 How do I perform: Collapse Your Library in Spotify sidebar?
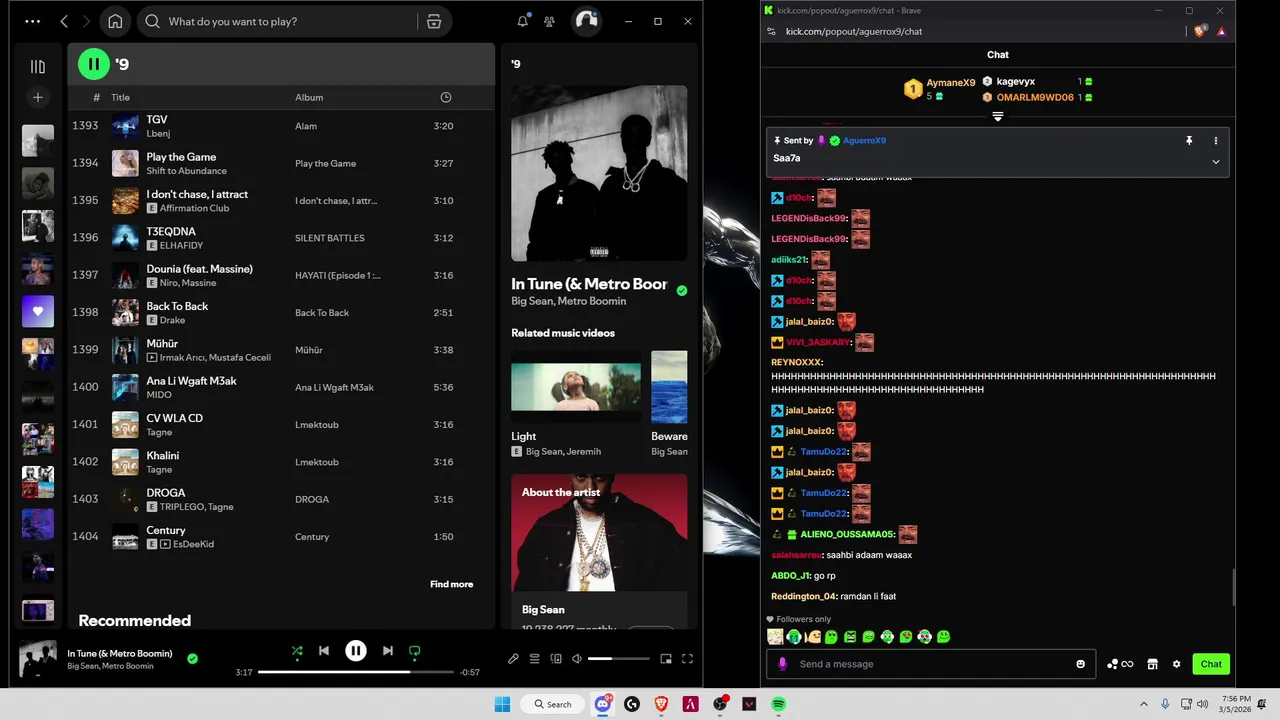[38, 67]
